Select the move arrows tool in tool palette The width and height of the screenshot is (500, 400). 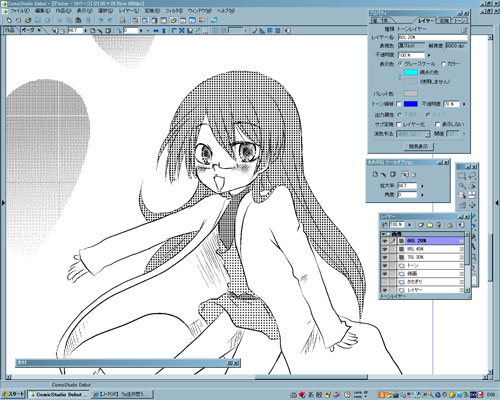(472, 205)
